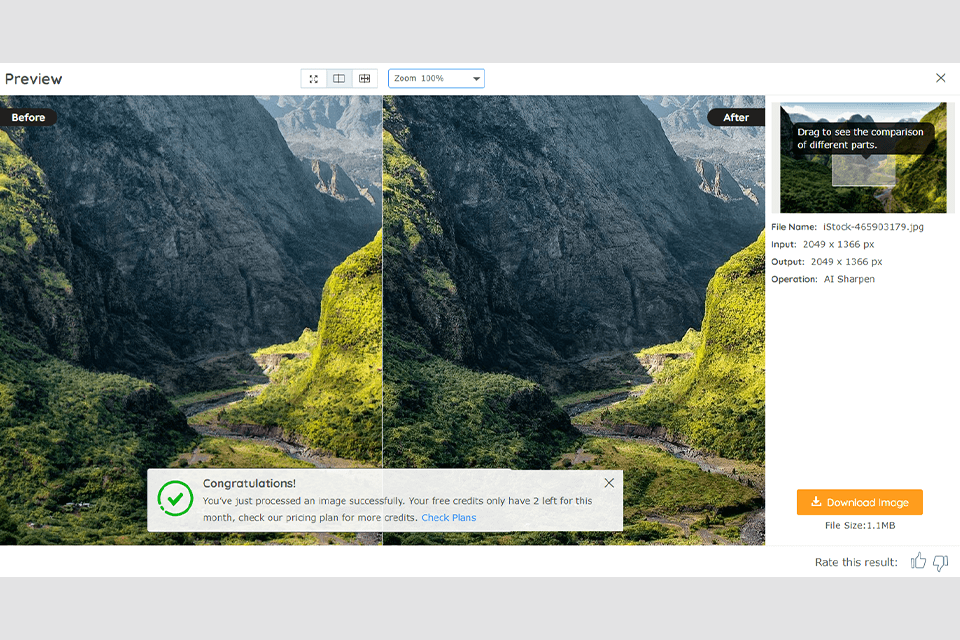This screenshot has width=960, height=640.
Task: Dismiss the Congratulations notification
Action: 609,482
